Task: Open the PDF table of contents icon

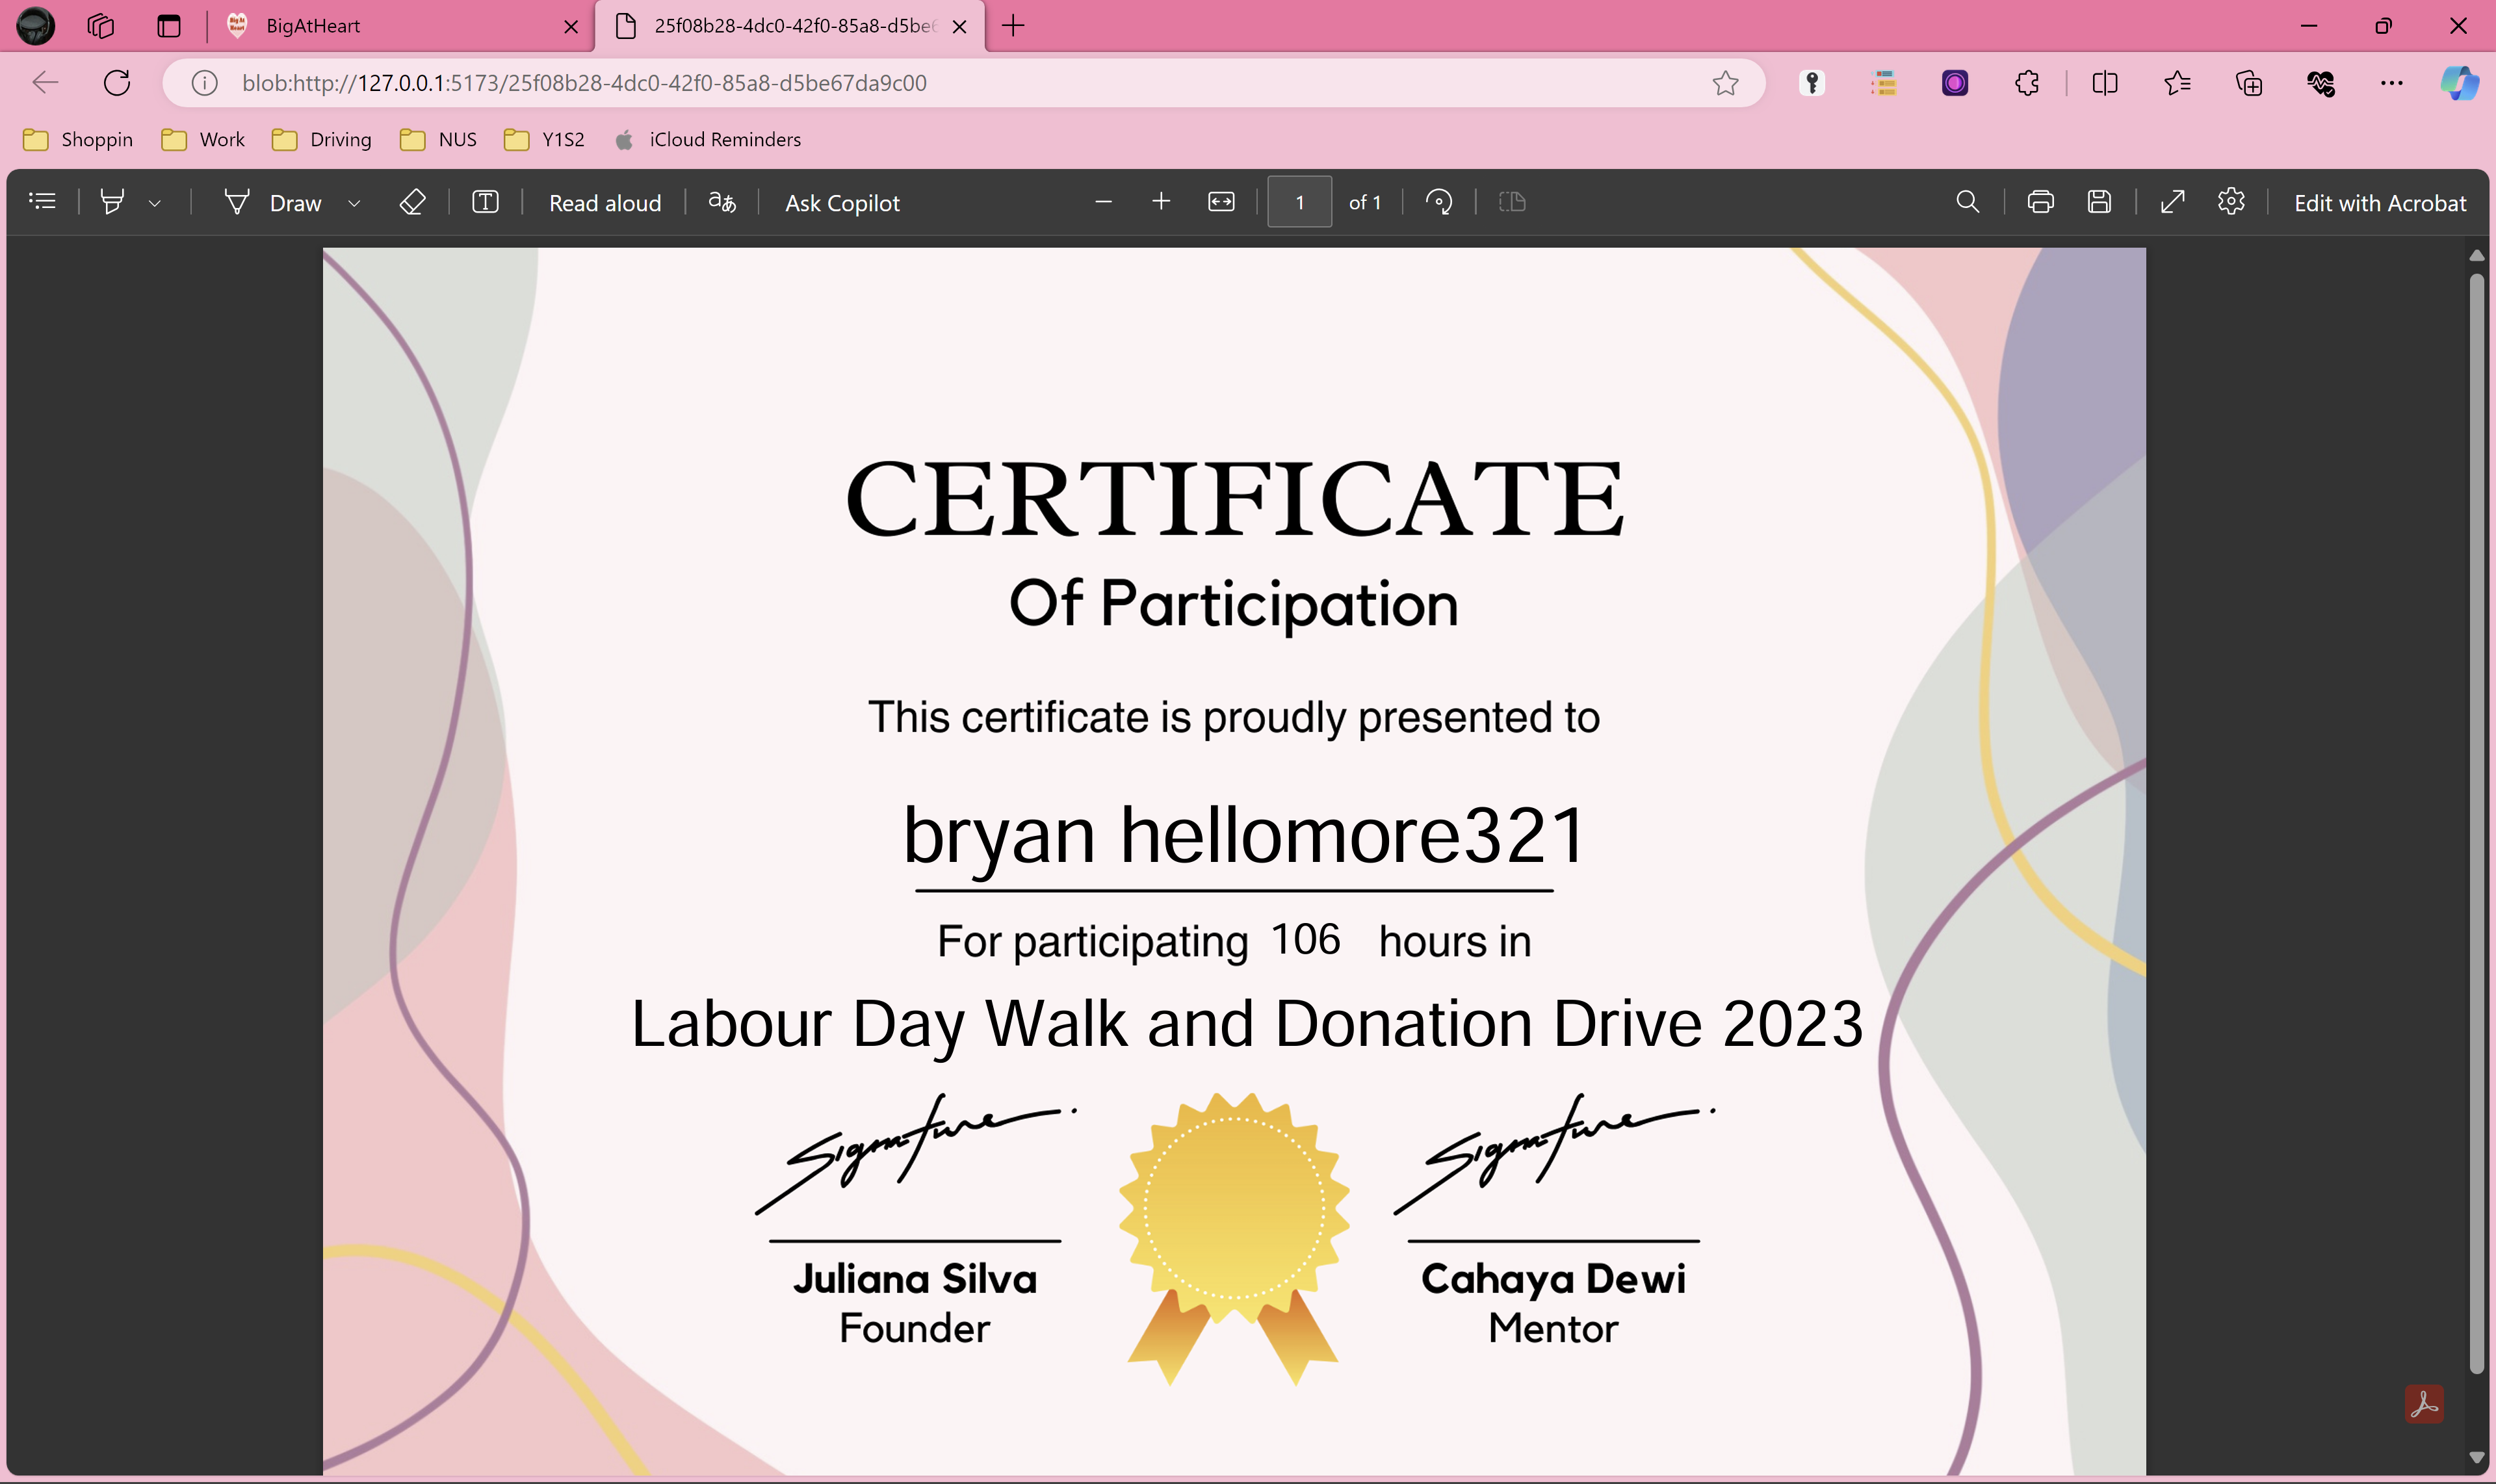Action: [x=42, y=202]
